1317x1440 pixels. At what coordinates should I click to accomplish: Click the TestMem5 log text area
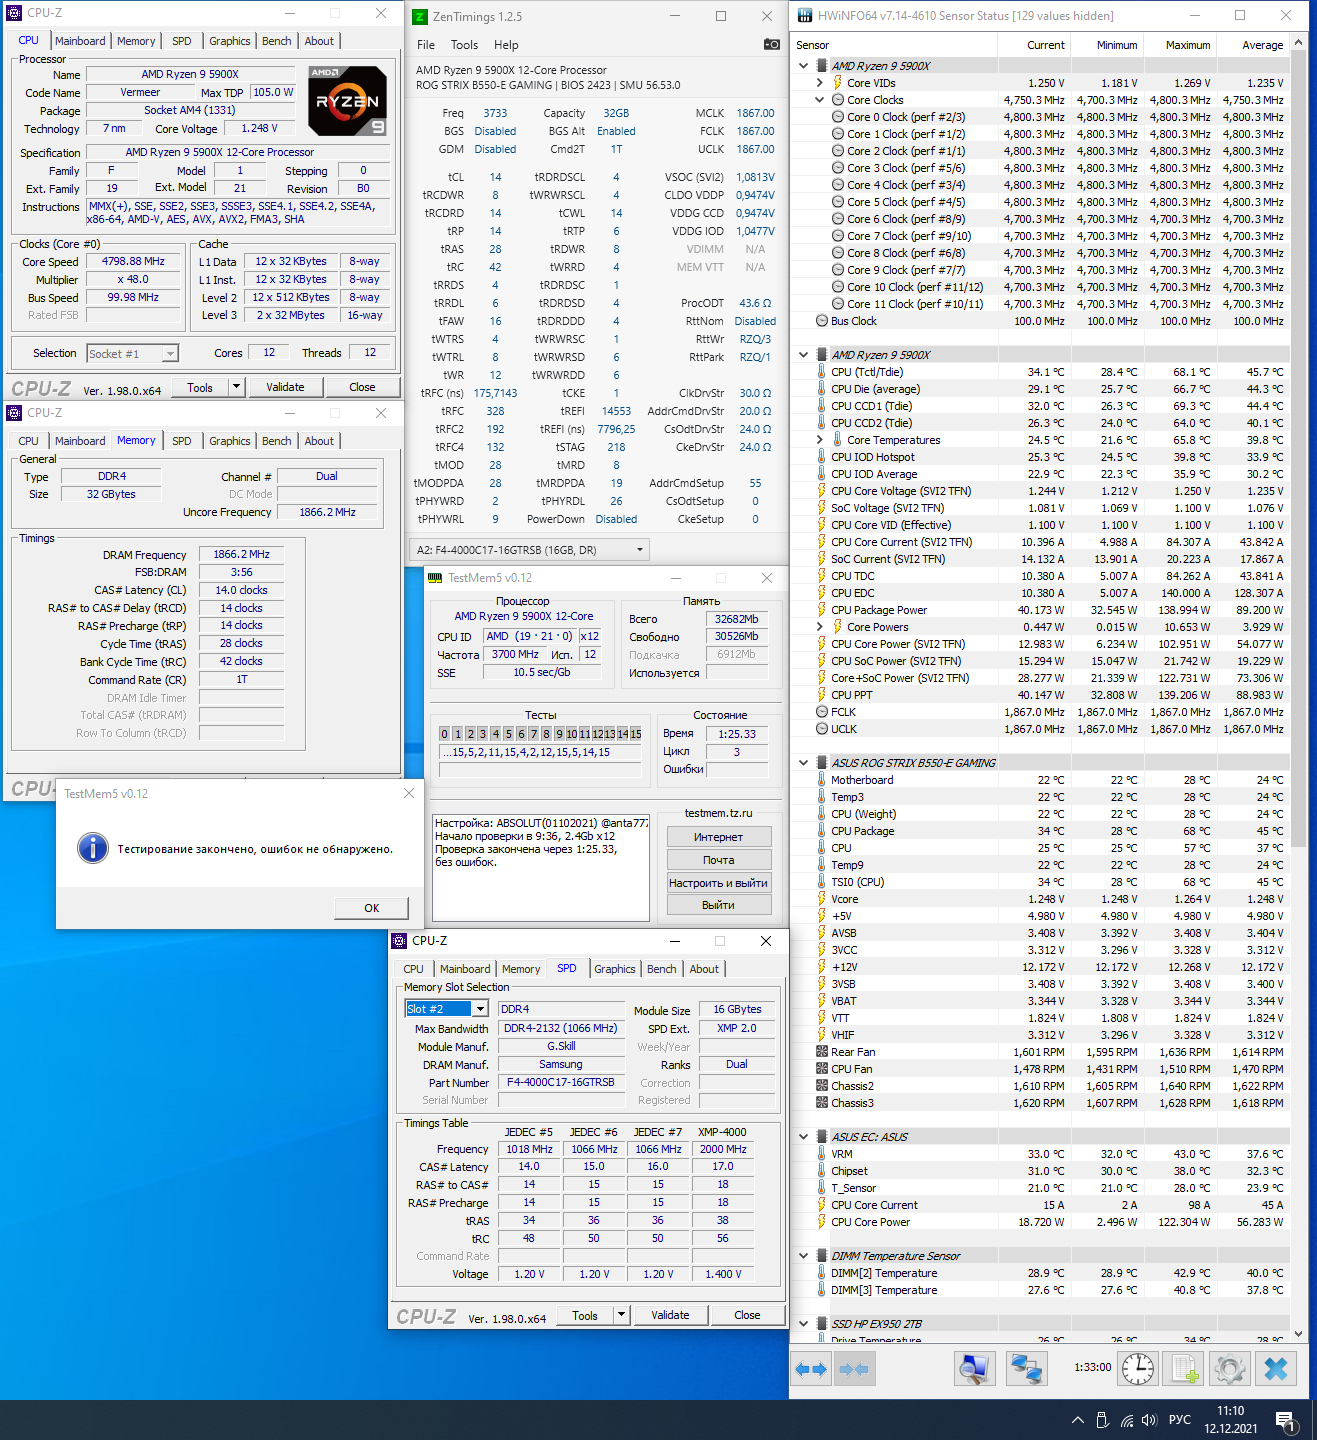click(x=541, y=867)
